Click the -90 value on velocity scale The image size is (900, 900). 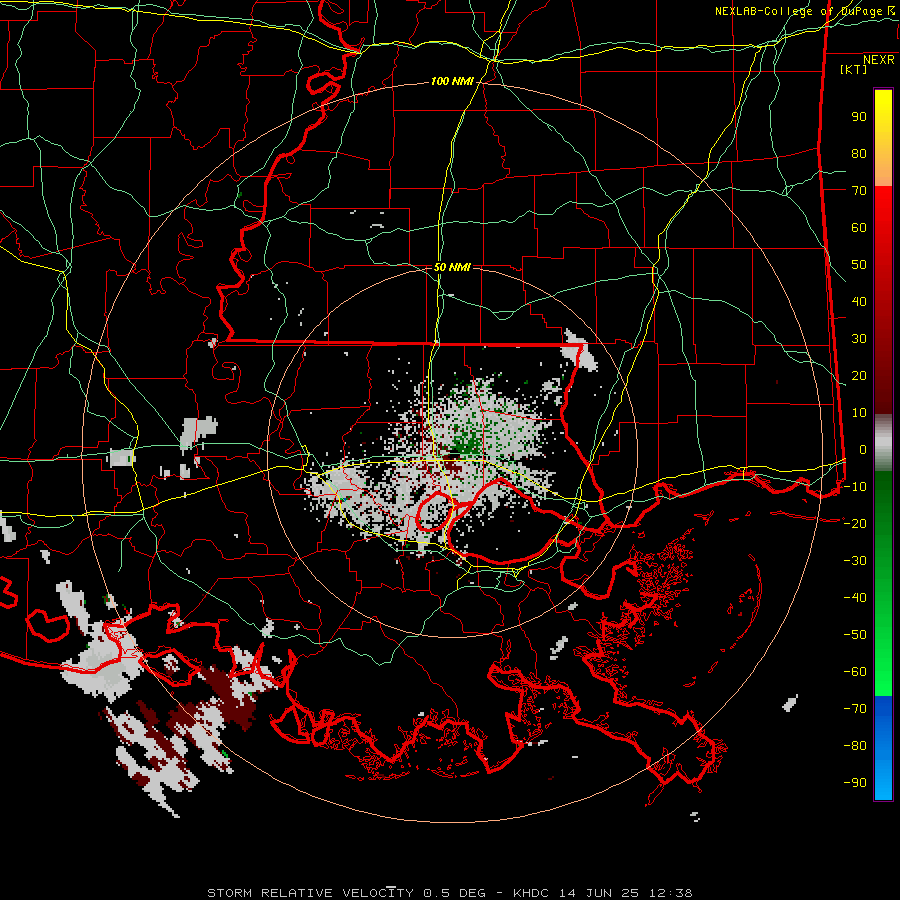pos(855,783)
